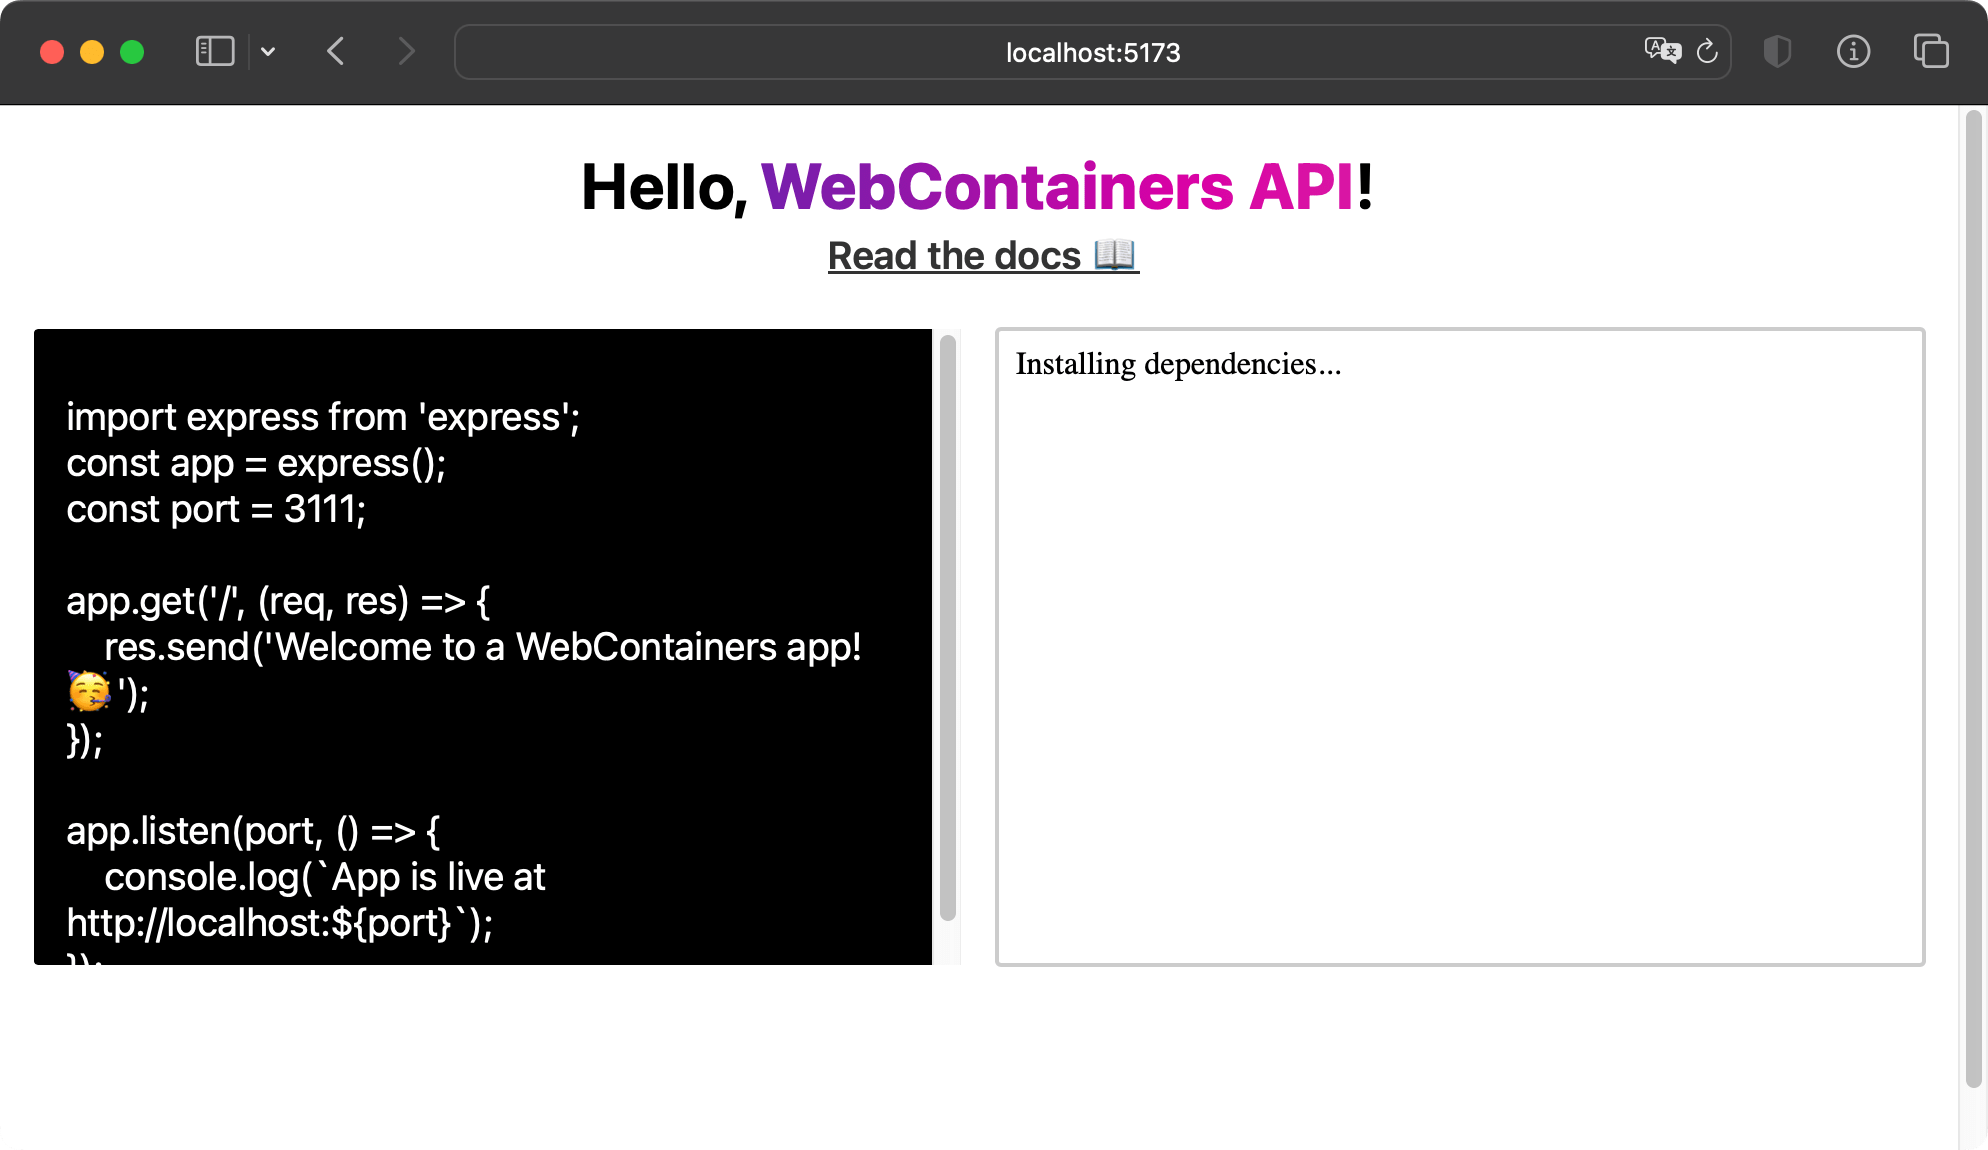Open the tab overview
Viewport: 1988px width, 1150px height.
tap(1930, 51)
